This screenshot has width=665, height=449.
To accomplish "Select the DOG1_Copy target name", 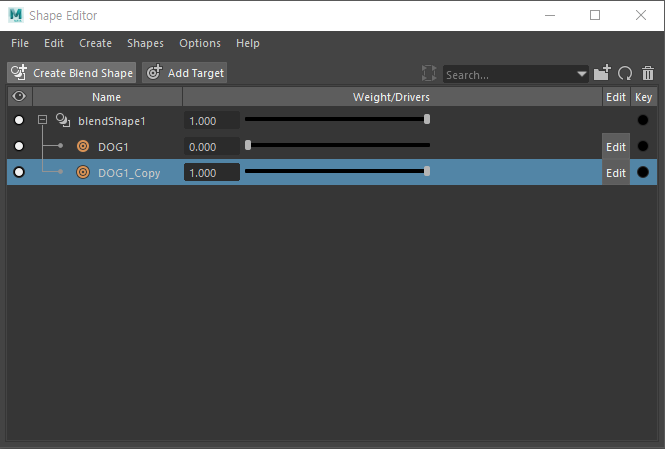I will point(129,173).
